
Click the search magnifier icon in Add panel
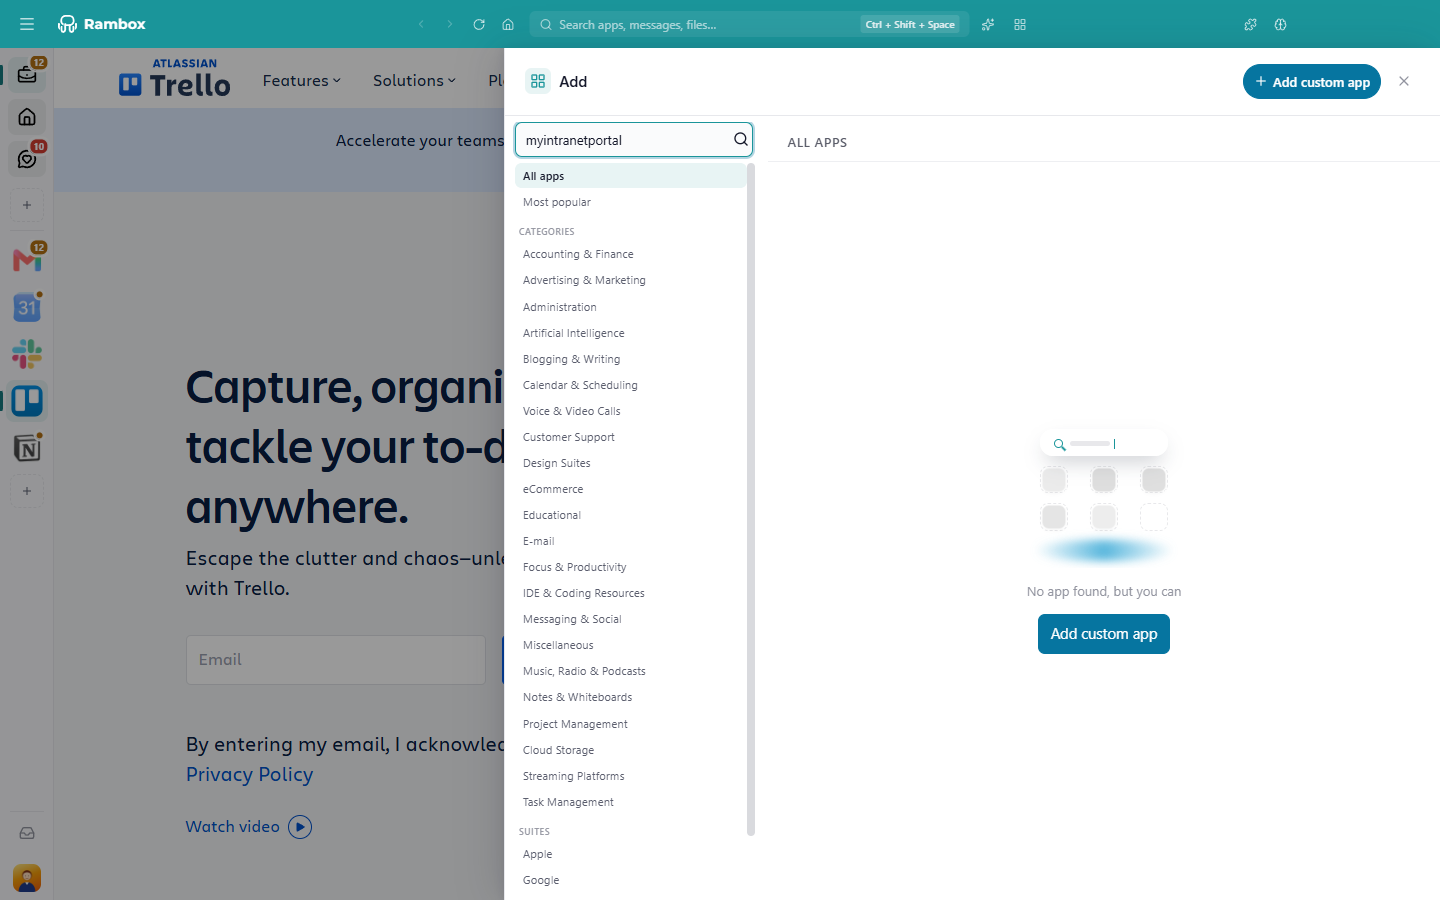[x=741, y=140]
